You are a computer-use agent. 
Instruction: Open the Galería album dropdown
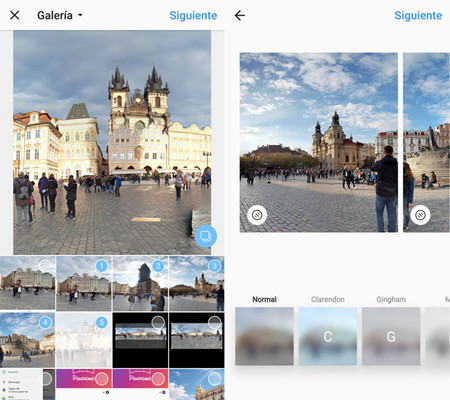pyautogui.click(x=60, y=15)
